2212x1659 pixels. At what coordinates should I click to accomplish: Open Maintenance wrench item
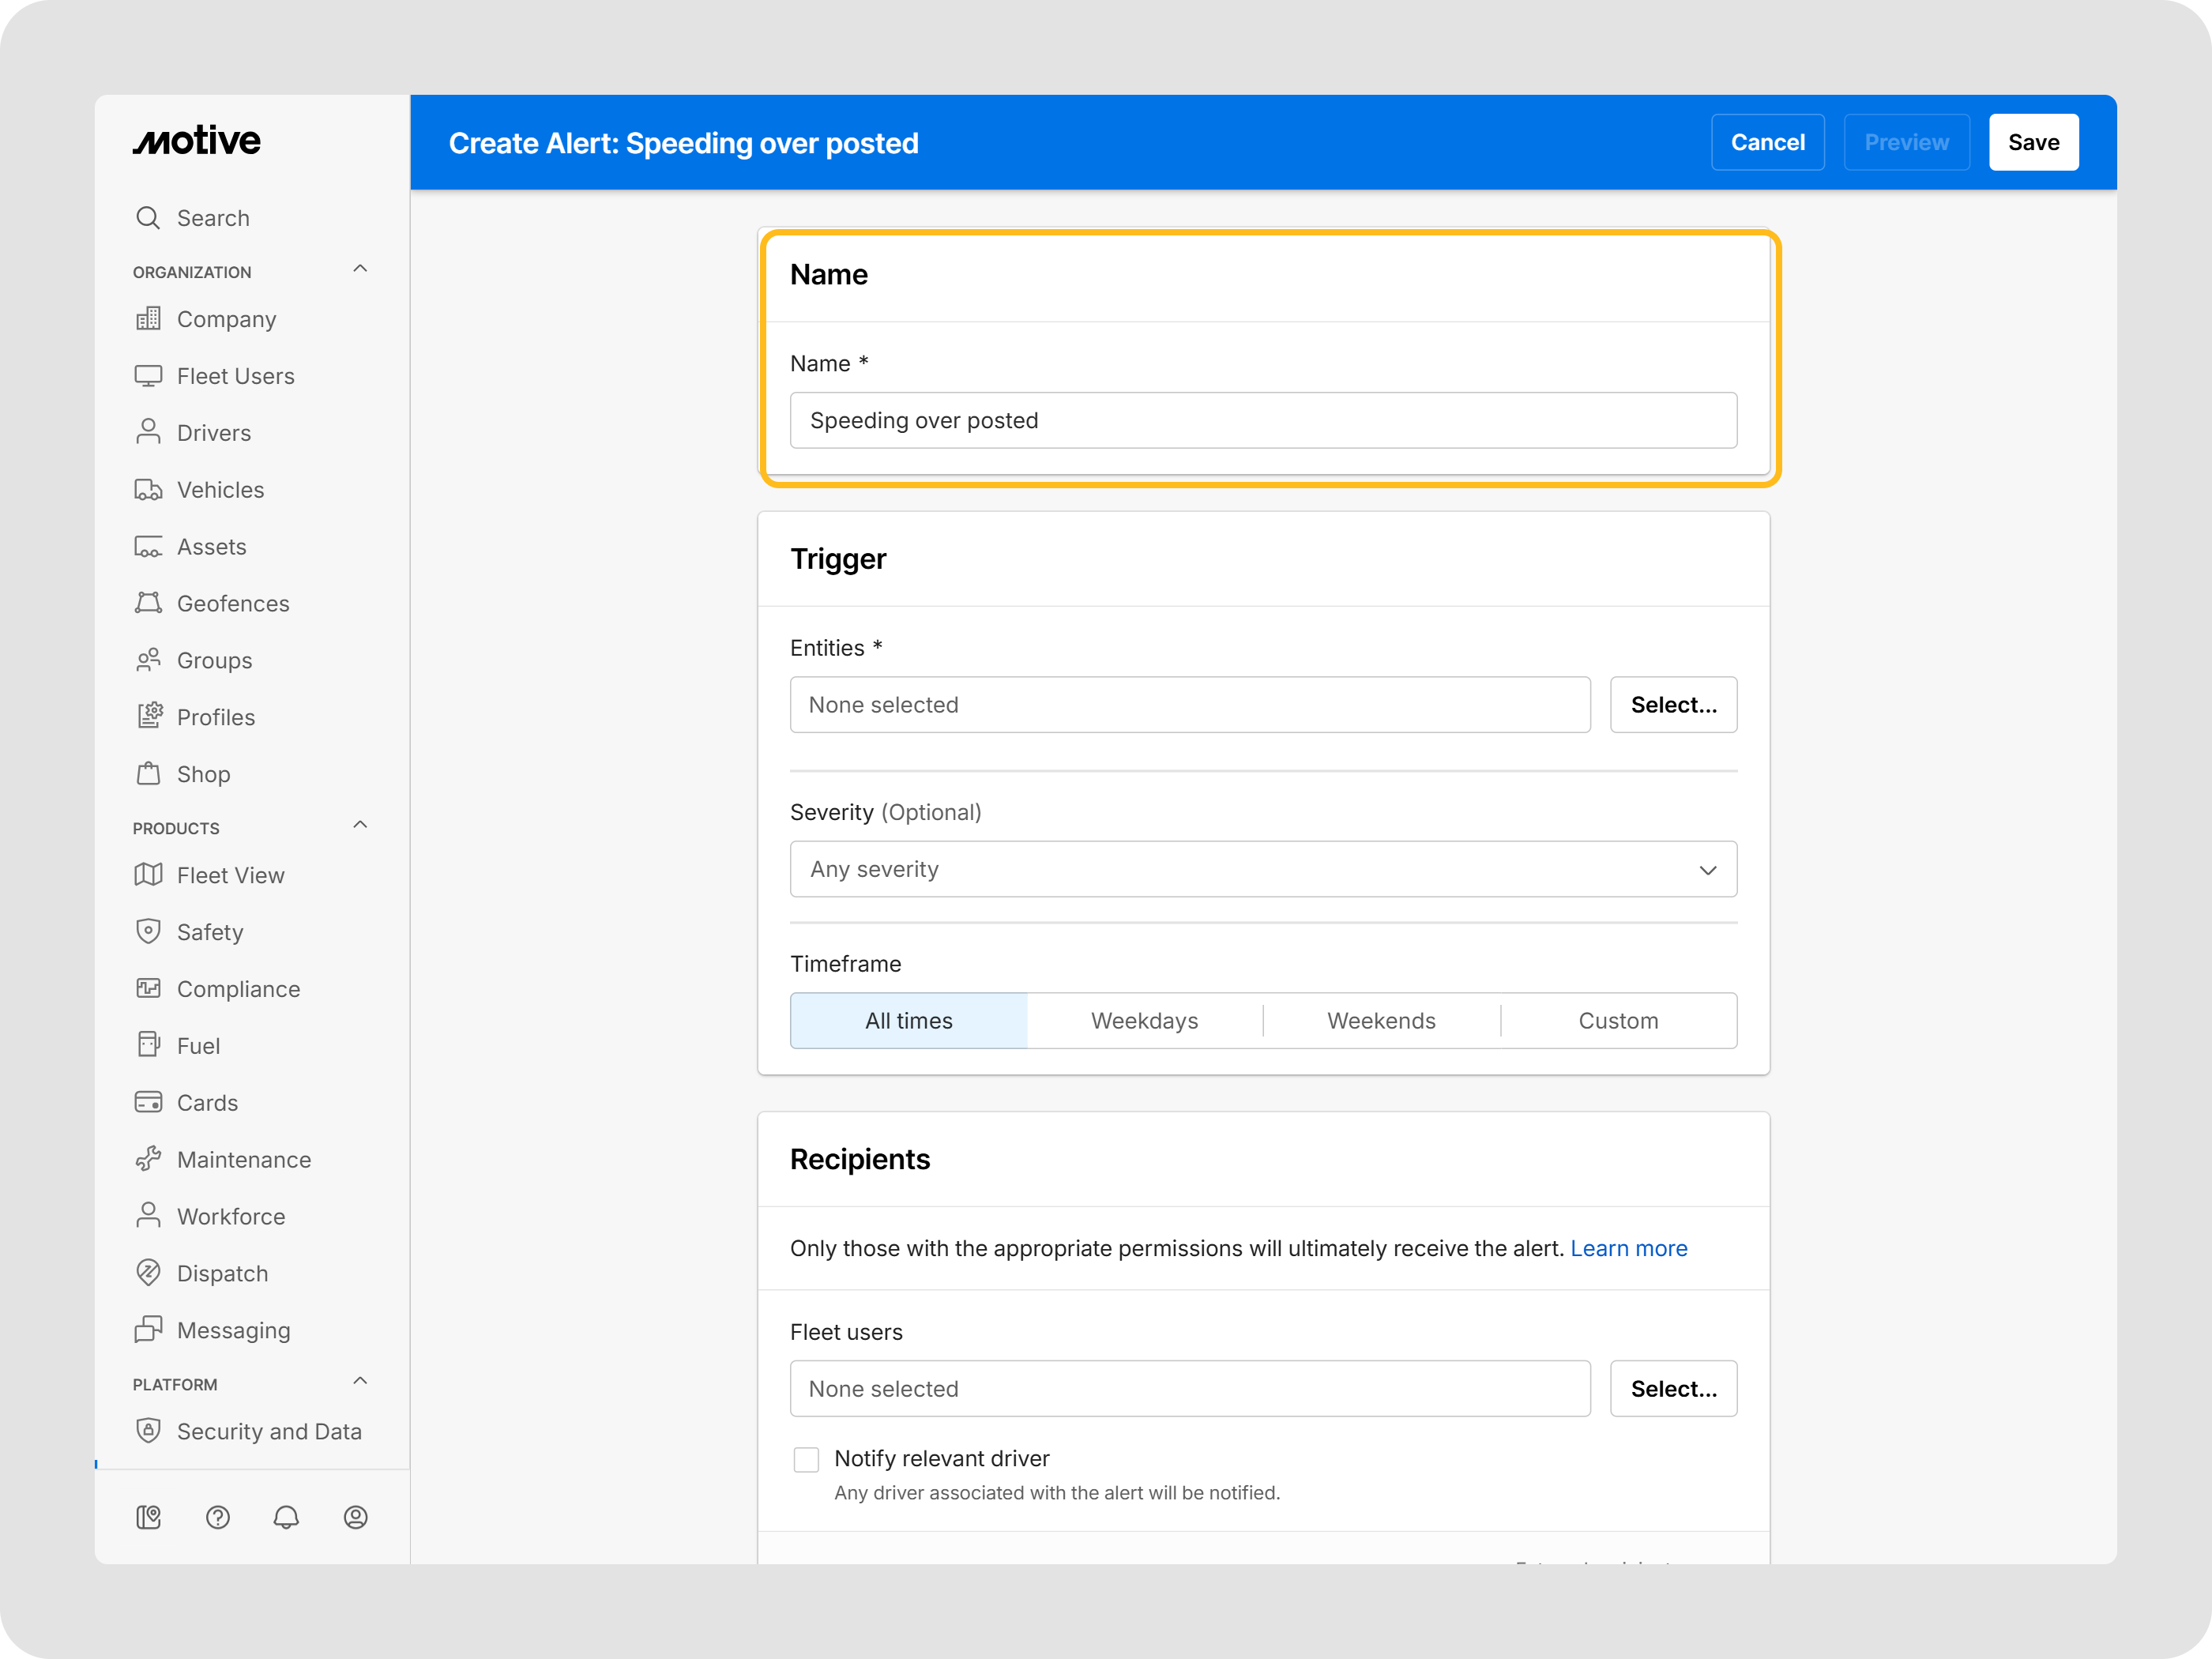243,1159
